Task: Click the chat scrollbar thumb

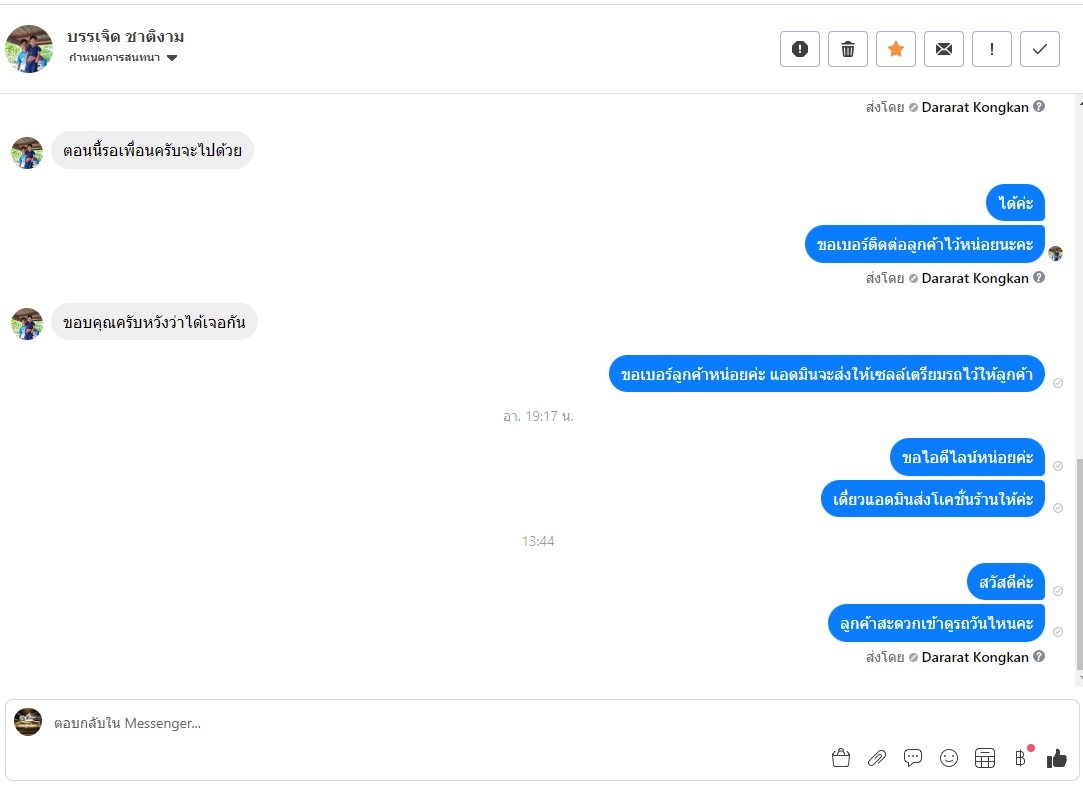Action: click(1079, 564)
